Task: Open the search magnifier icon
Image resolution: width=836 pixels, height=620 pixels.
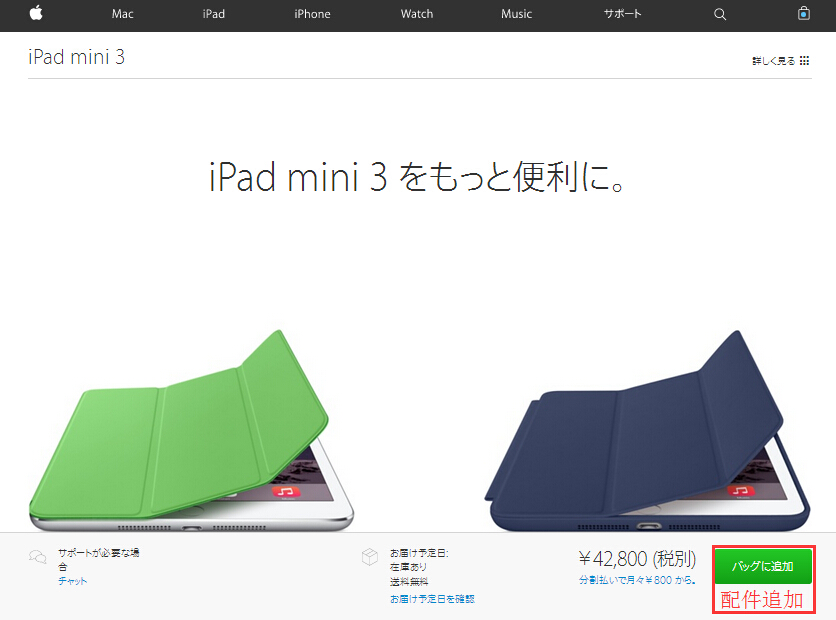Action: pyautogui.click(x=720, y=14)
